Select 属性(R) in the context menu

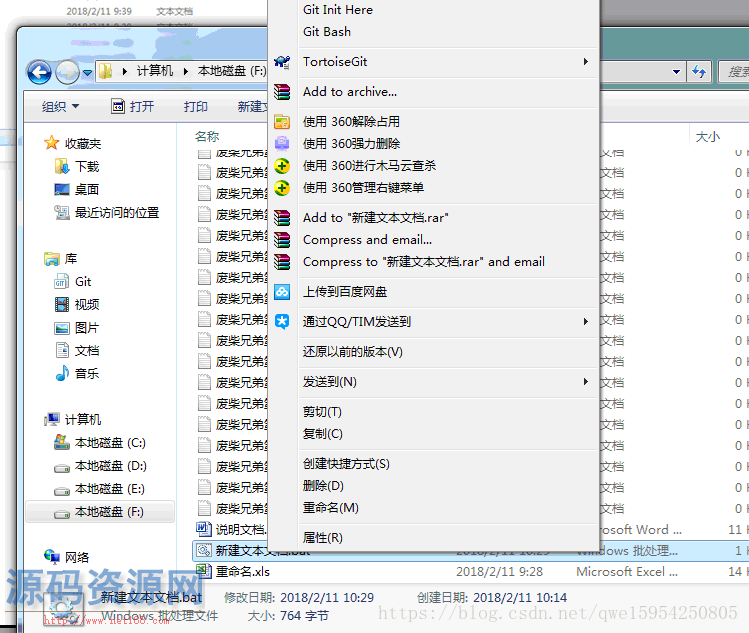coord(322,537)
